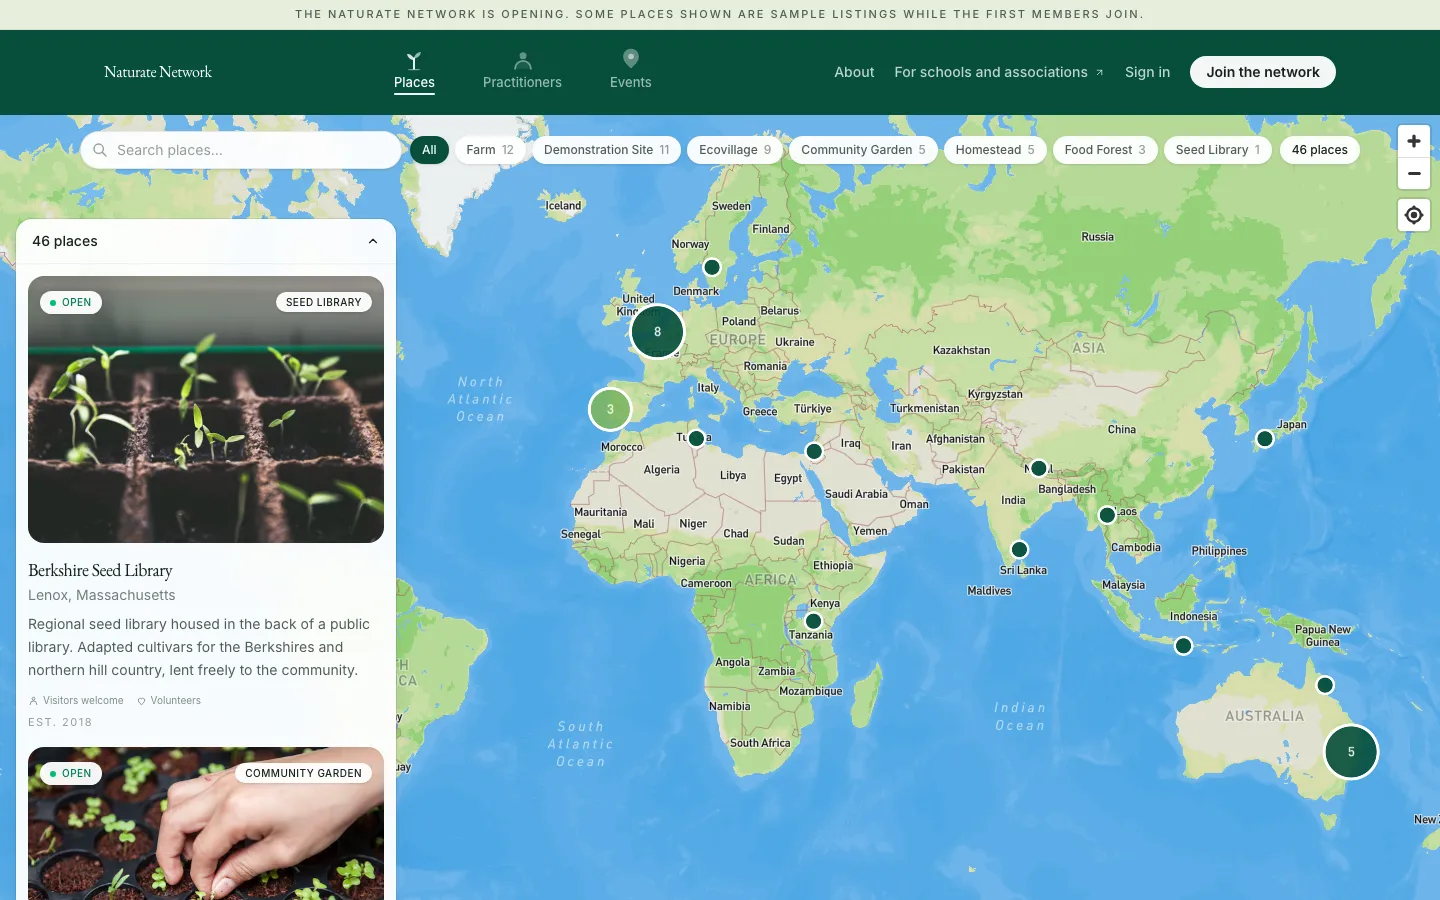Select the map marker near Sri Lanka
The width and height of the screenshot is (1440, 900).
tap(1019, 549)
